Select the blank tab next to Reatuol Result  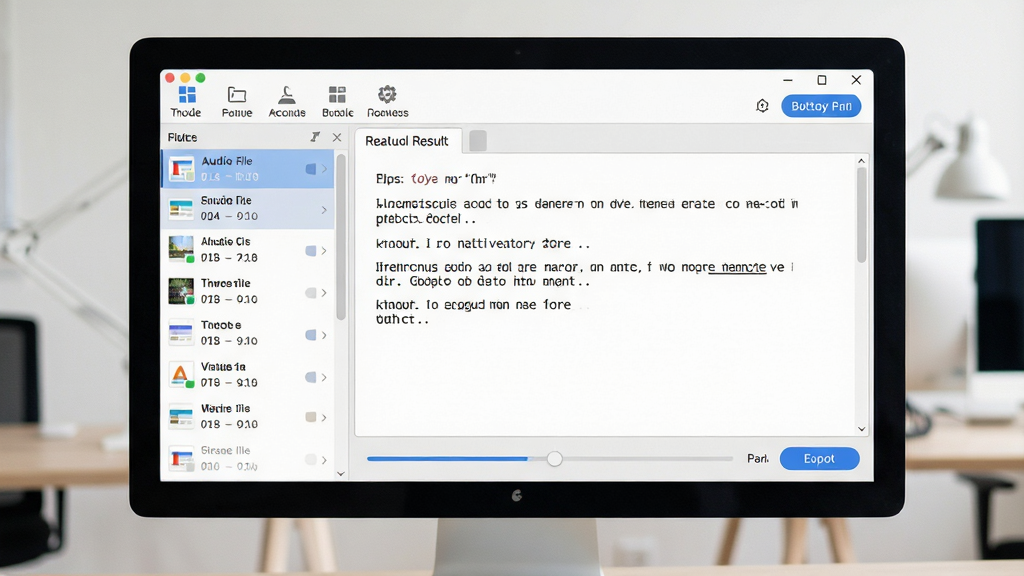point(478,140)
